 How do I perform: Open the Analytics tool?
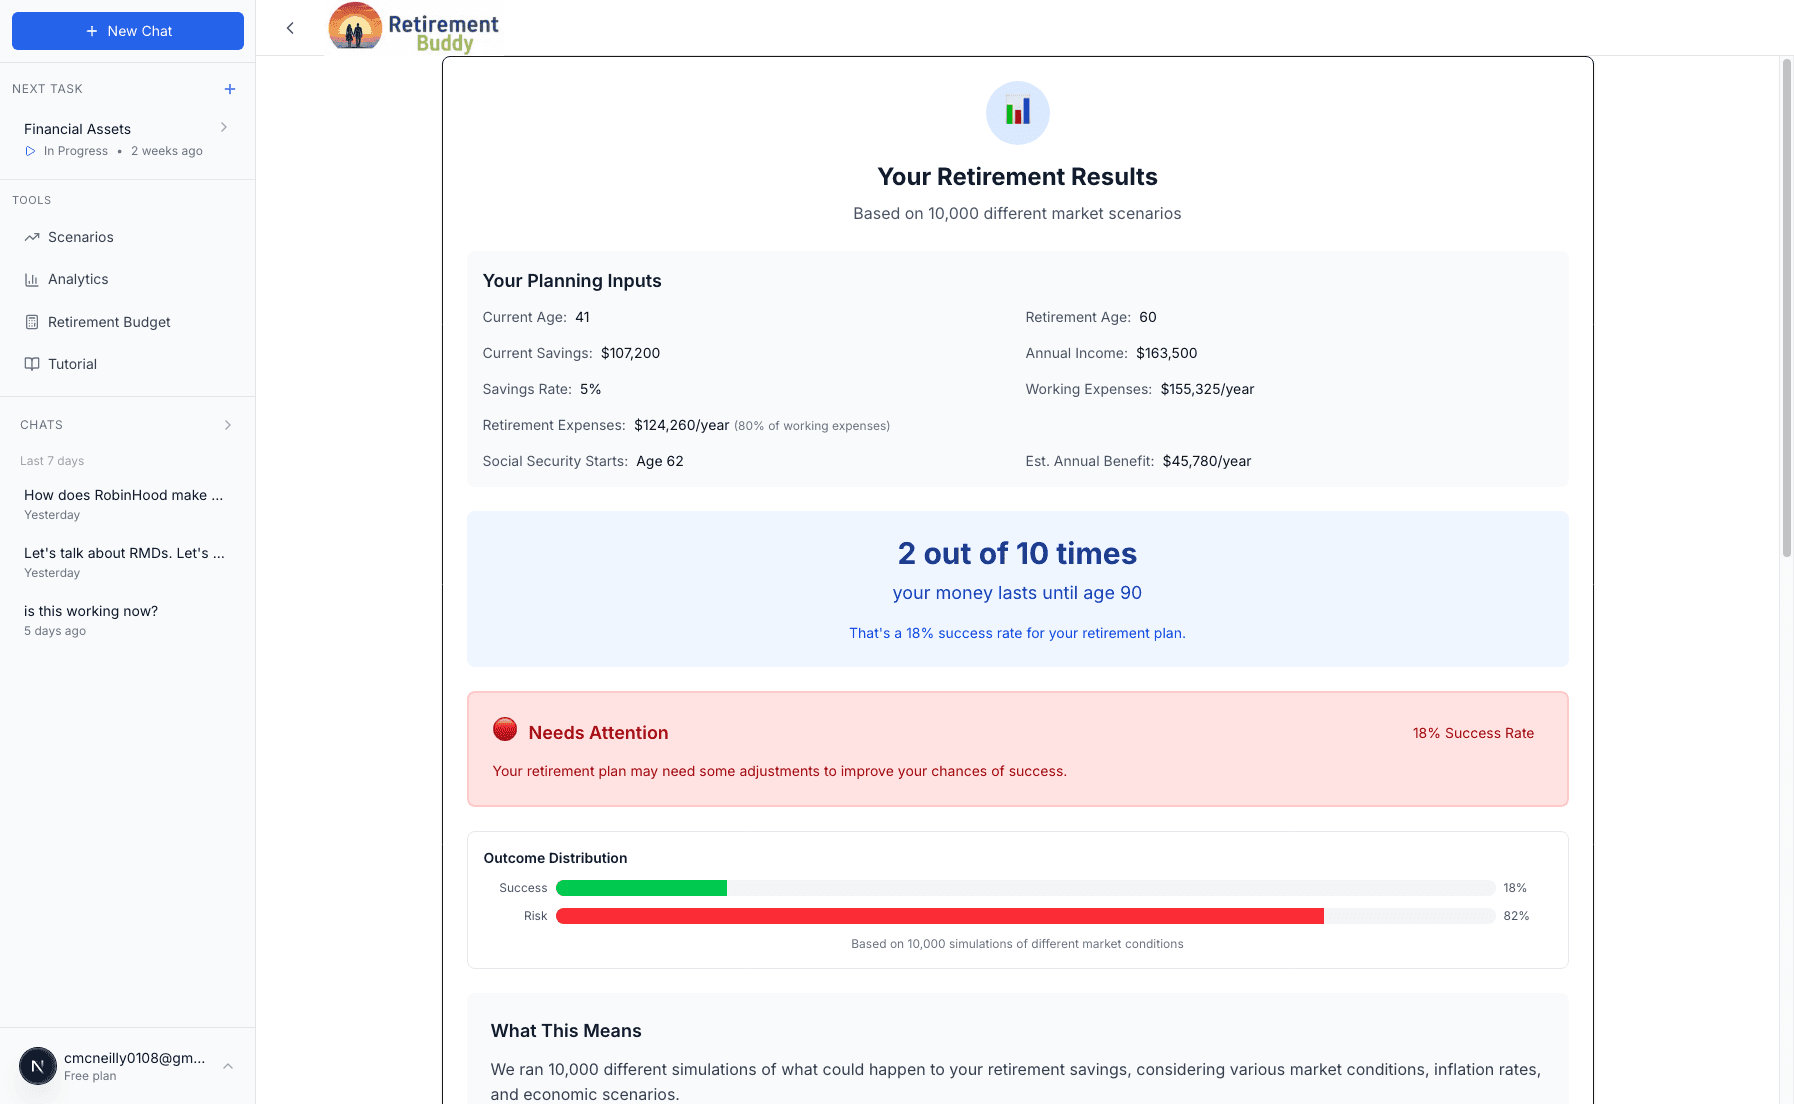click(78, 280)
